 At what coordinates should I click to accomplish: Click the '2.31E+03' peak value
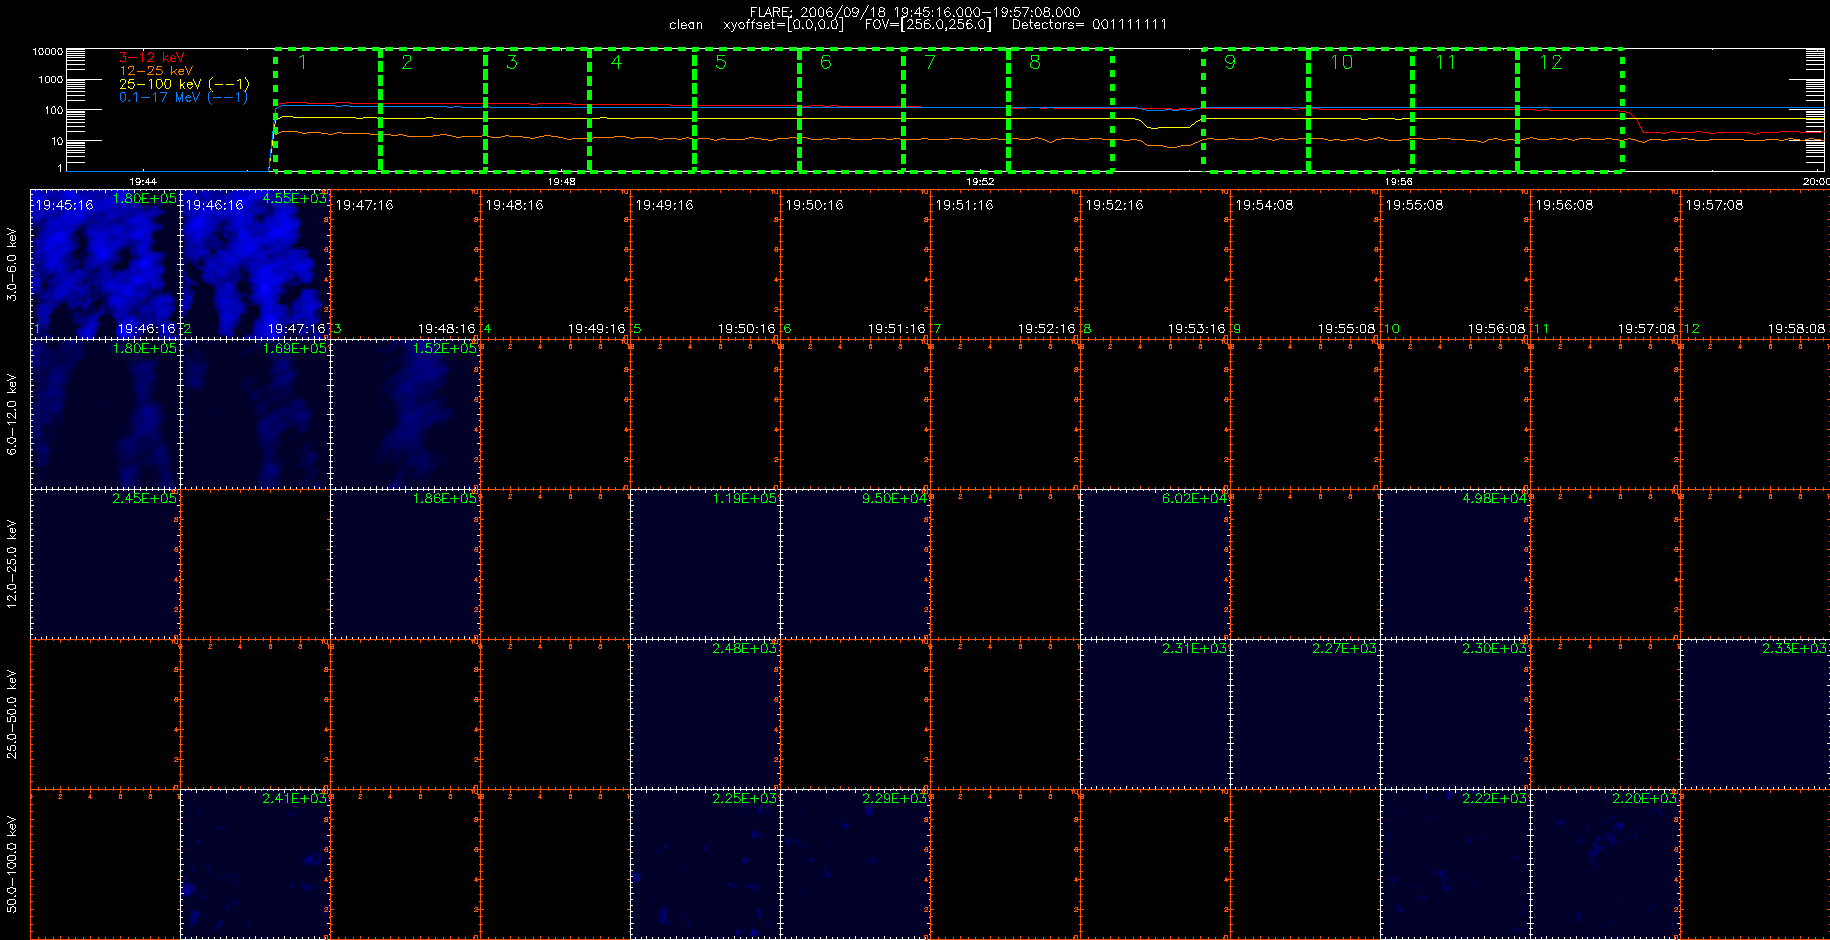tap(1194, 648)
